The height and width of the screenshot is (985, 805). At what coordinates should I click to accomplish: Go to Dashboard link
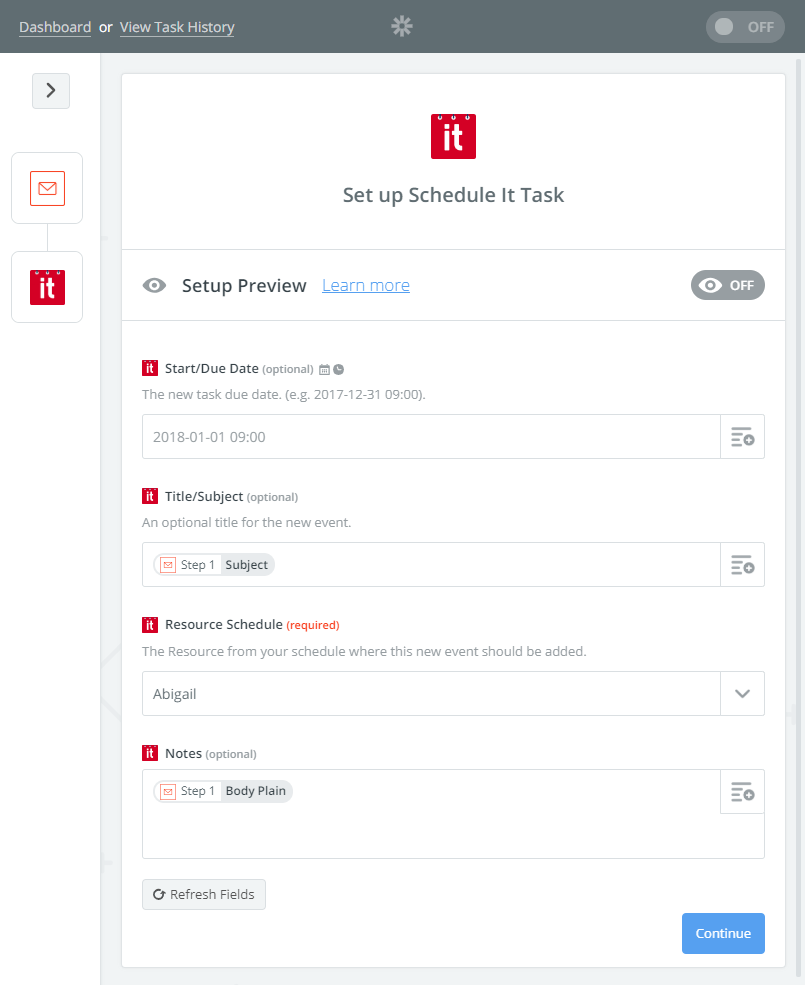pyautogui.click(x=55, y=27)
